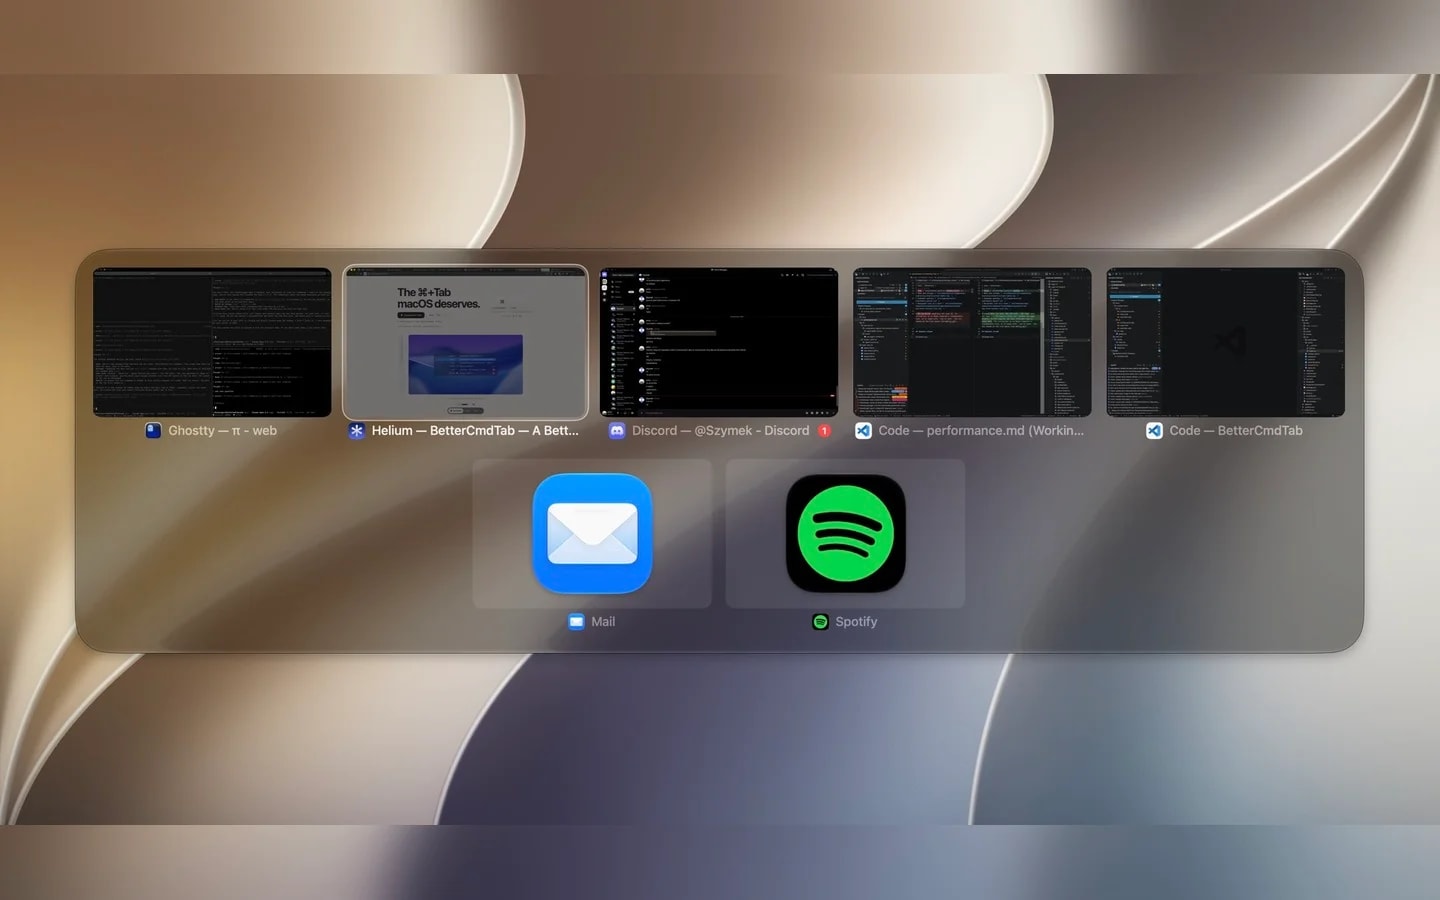Select the Helium BetterCmdTab window thumbnail

(465, 342)
